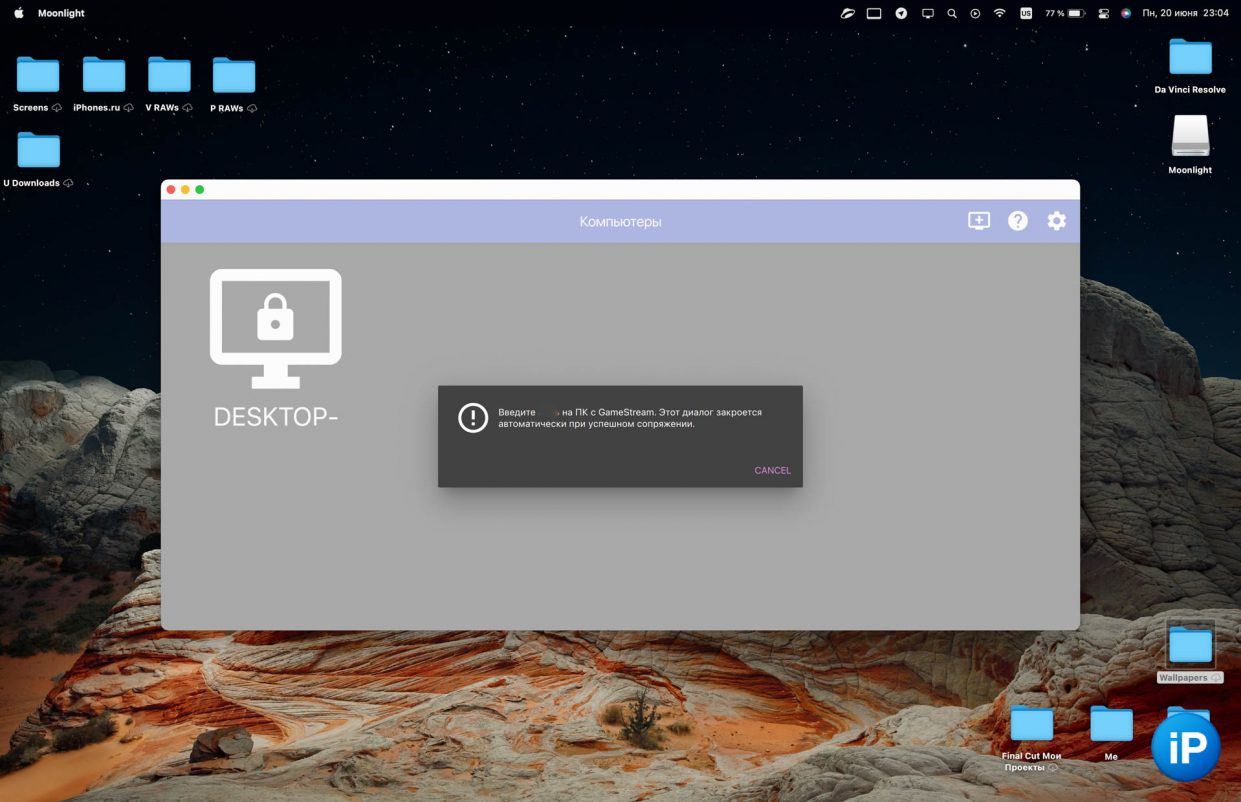This screenshot has width=1241, height=802.
Task: Open Moonlight help question mark icon
Action: coord(1017,221)
